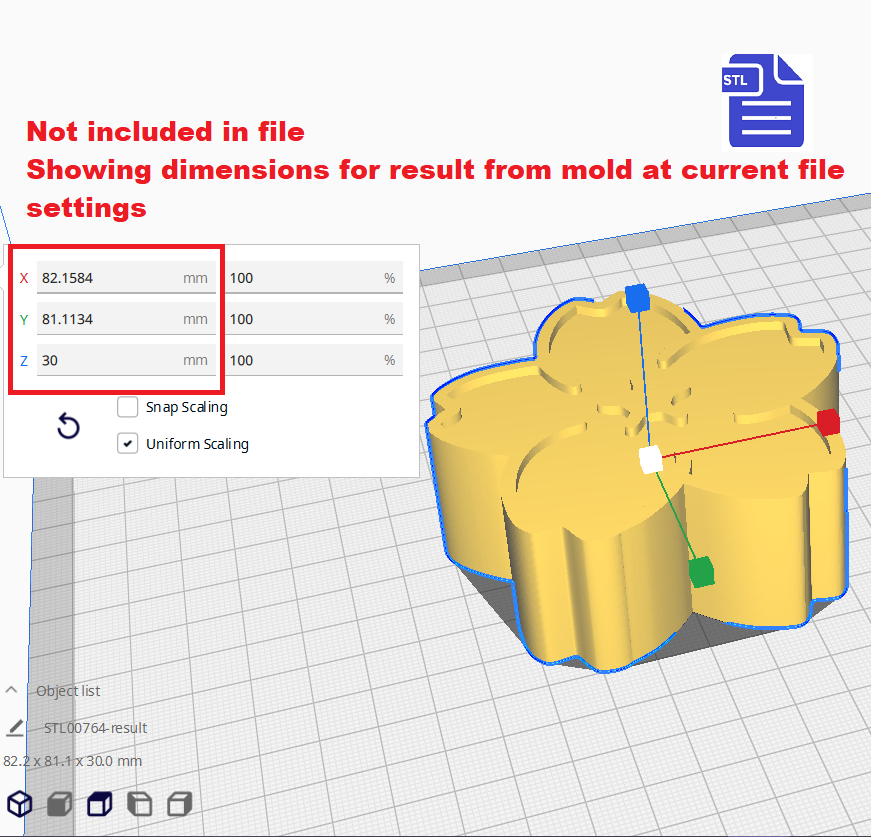Uncheck the Uniform Scaling checkbox
This screenshot has height=837, width=871.
(128, 444)
